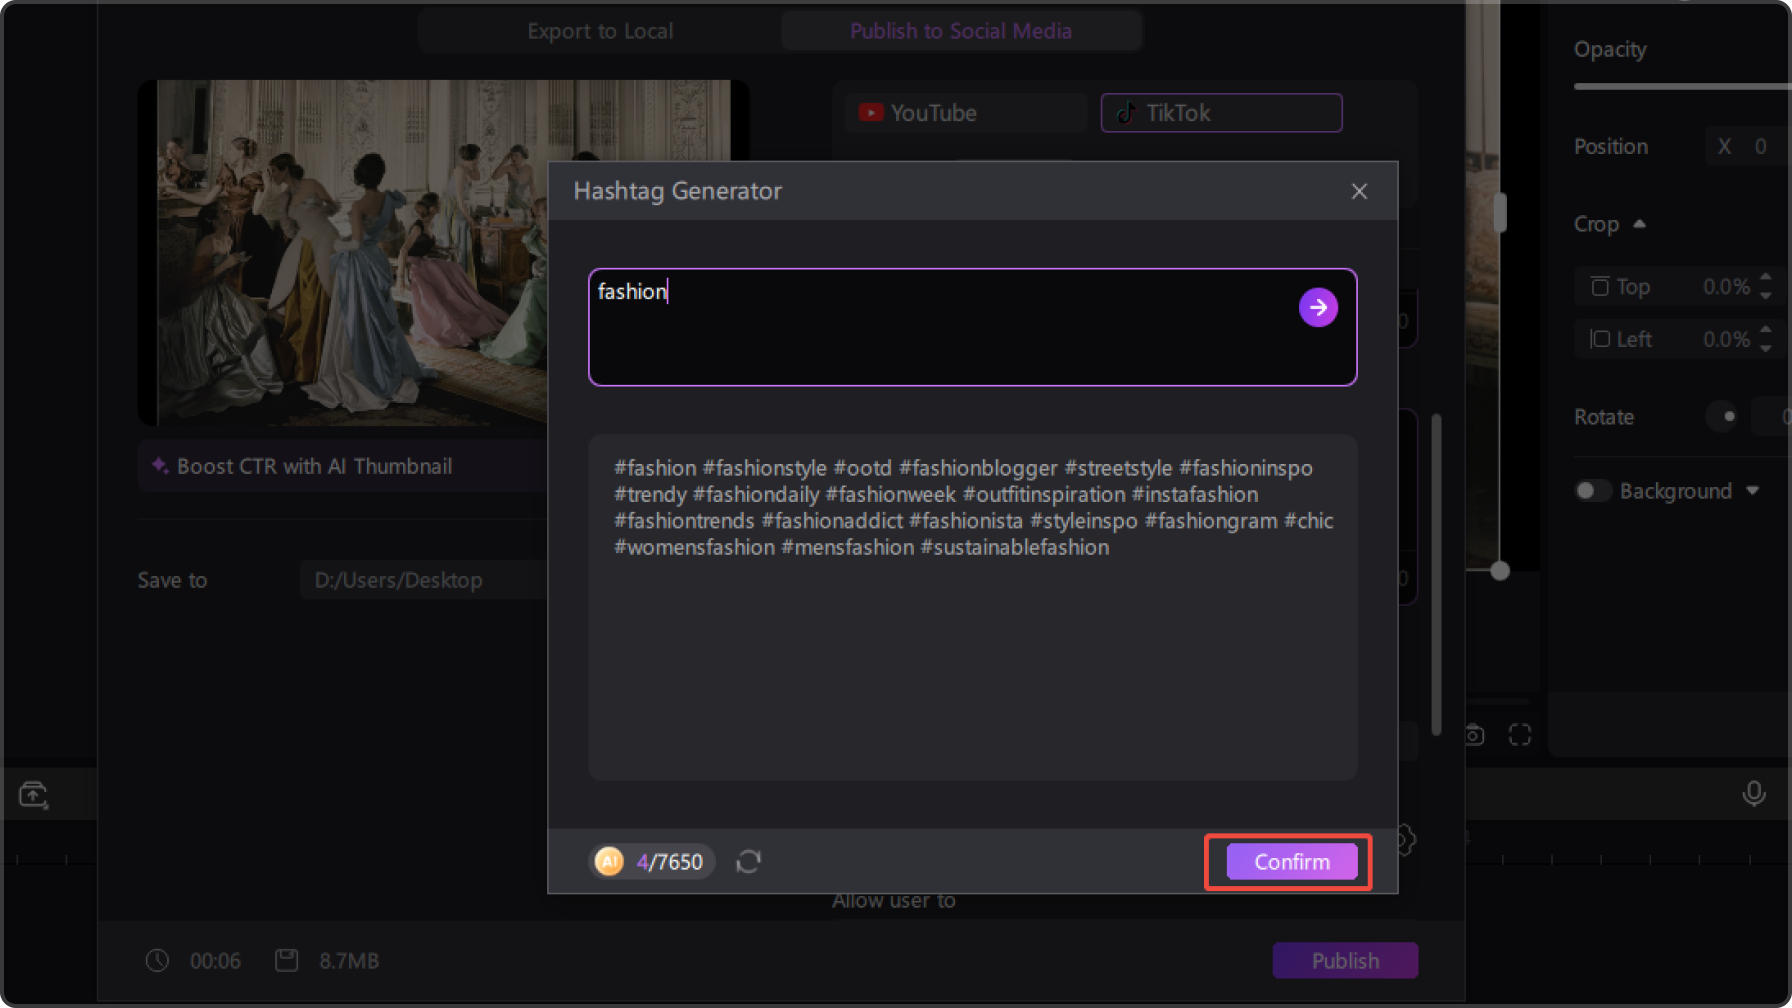Open Boost CTR with AI Thumbnail
Image resolution: width=1792 pixels, height=1008 pixels.
point(343,466)
